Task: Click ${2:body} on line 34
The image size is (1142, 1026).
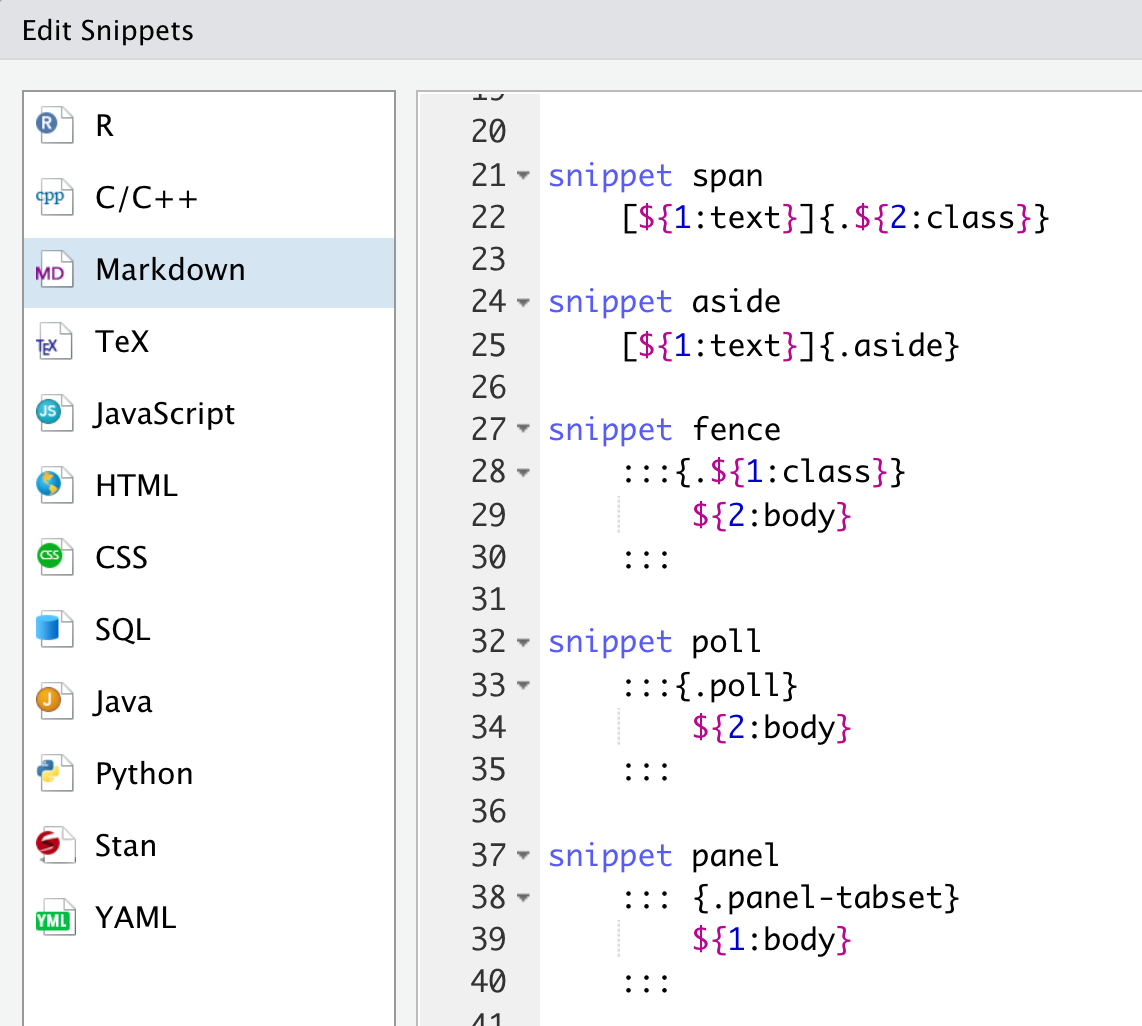Action: [771, 727]
